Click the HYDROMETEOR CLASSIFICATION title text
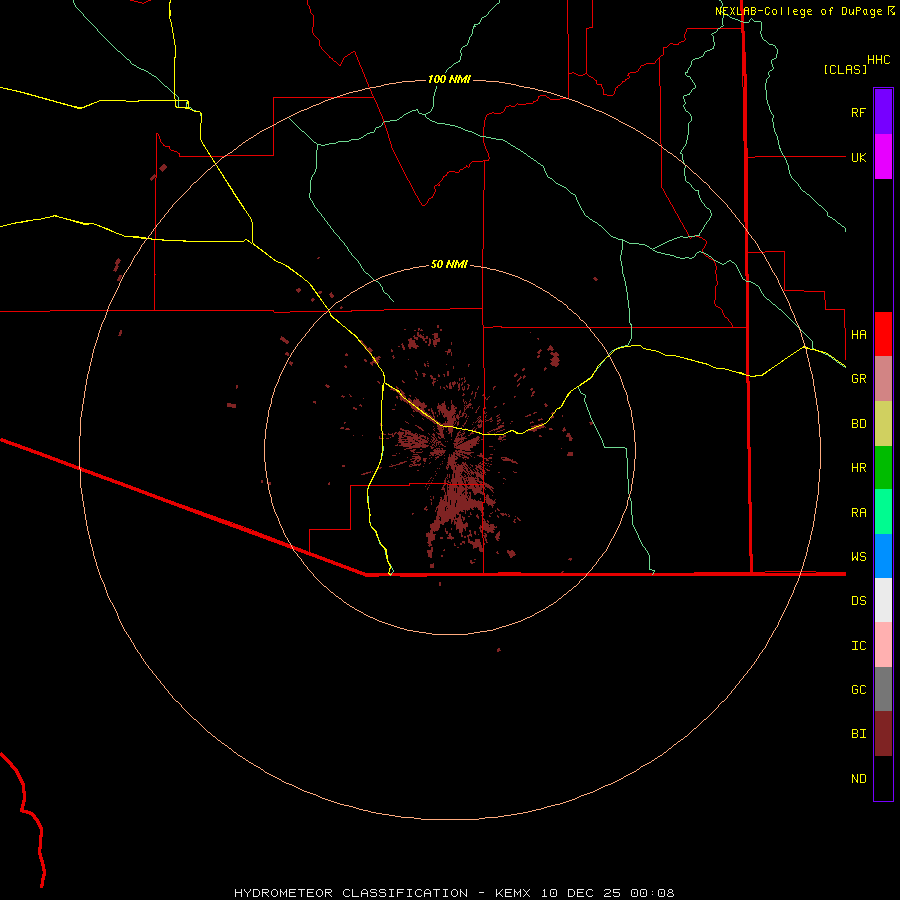This screenshot has height=900, width=900. point(351,893)
